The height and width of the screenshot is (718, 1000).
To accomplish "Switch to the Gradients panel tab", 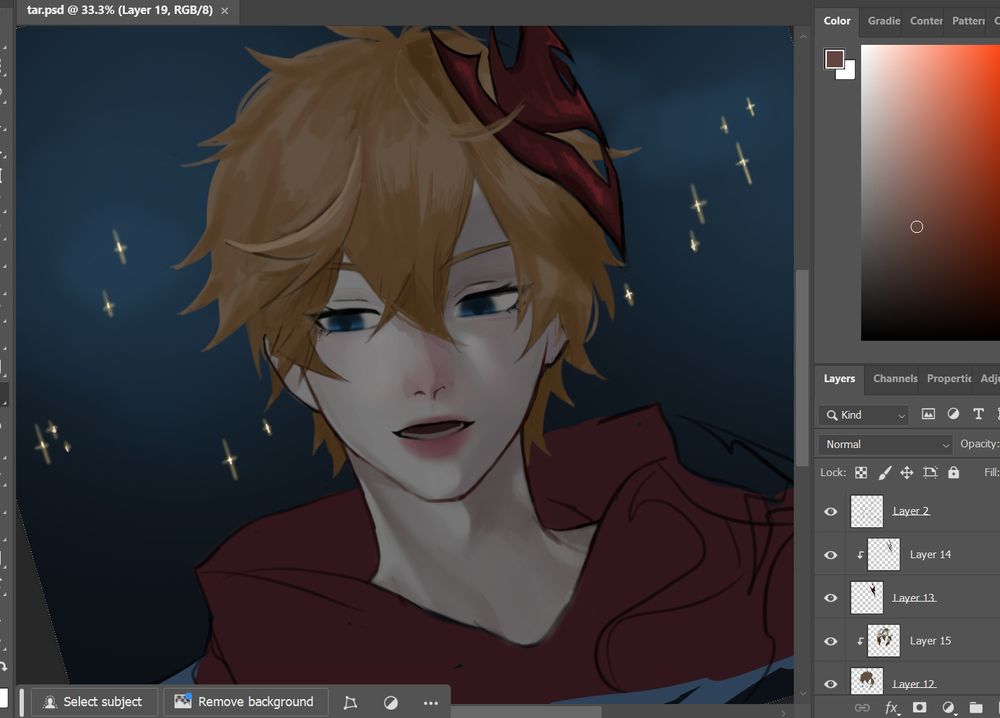I will point(884,20).
